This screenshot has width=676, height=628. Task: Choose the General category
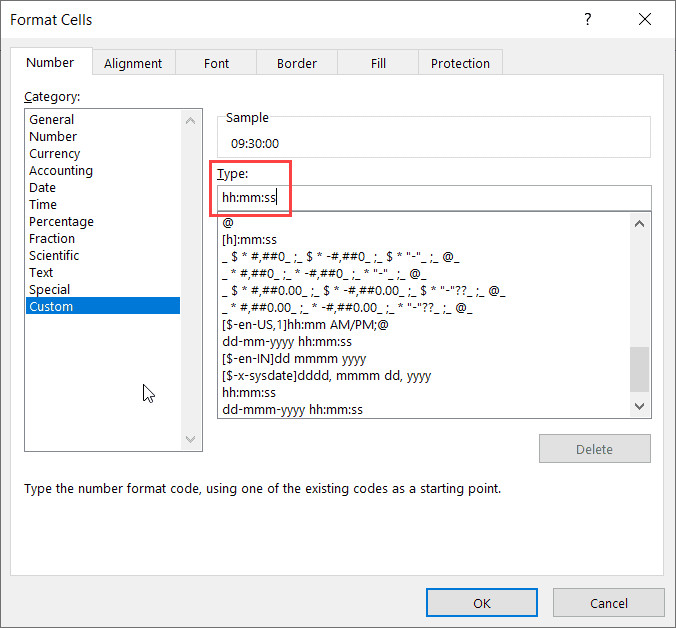52,119
